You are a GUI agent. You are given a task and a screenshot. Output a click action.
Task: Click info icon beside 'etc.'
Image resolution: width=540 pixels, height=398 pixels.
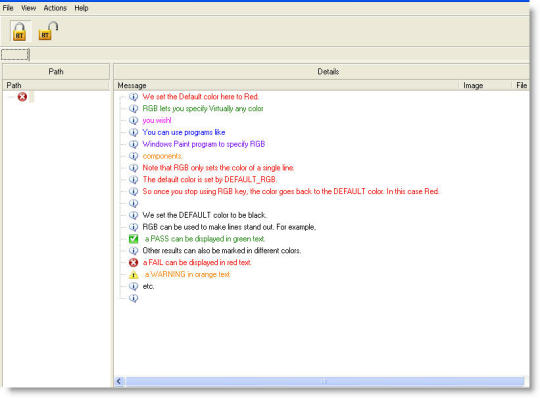click(133, 286)
